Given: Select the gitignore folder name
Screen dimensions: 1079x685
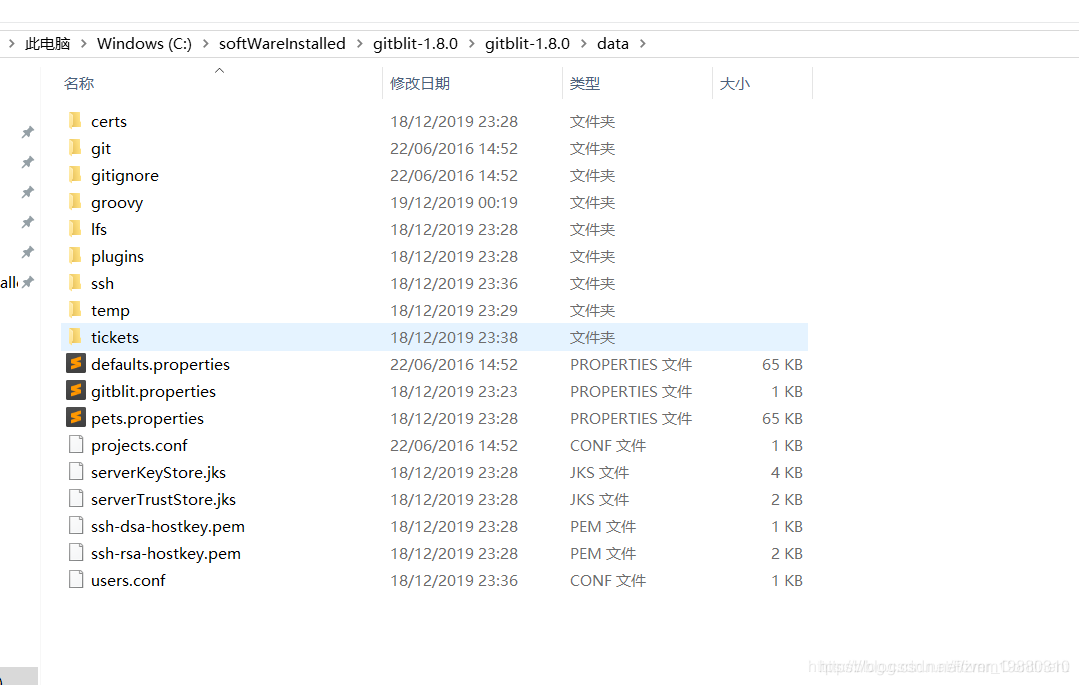Looking at the screenshot, I should pos(125,176).
